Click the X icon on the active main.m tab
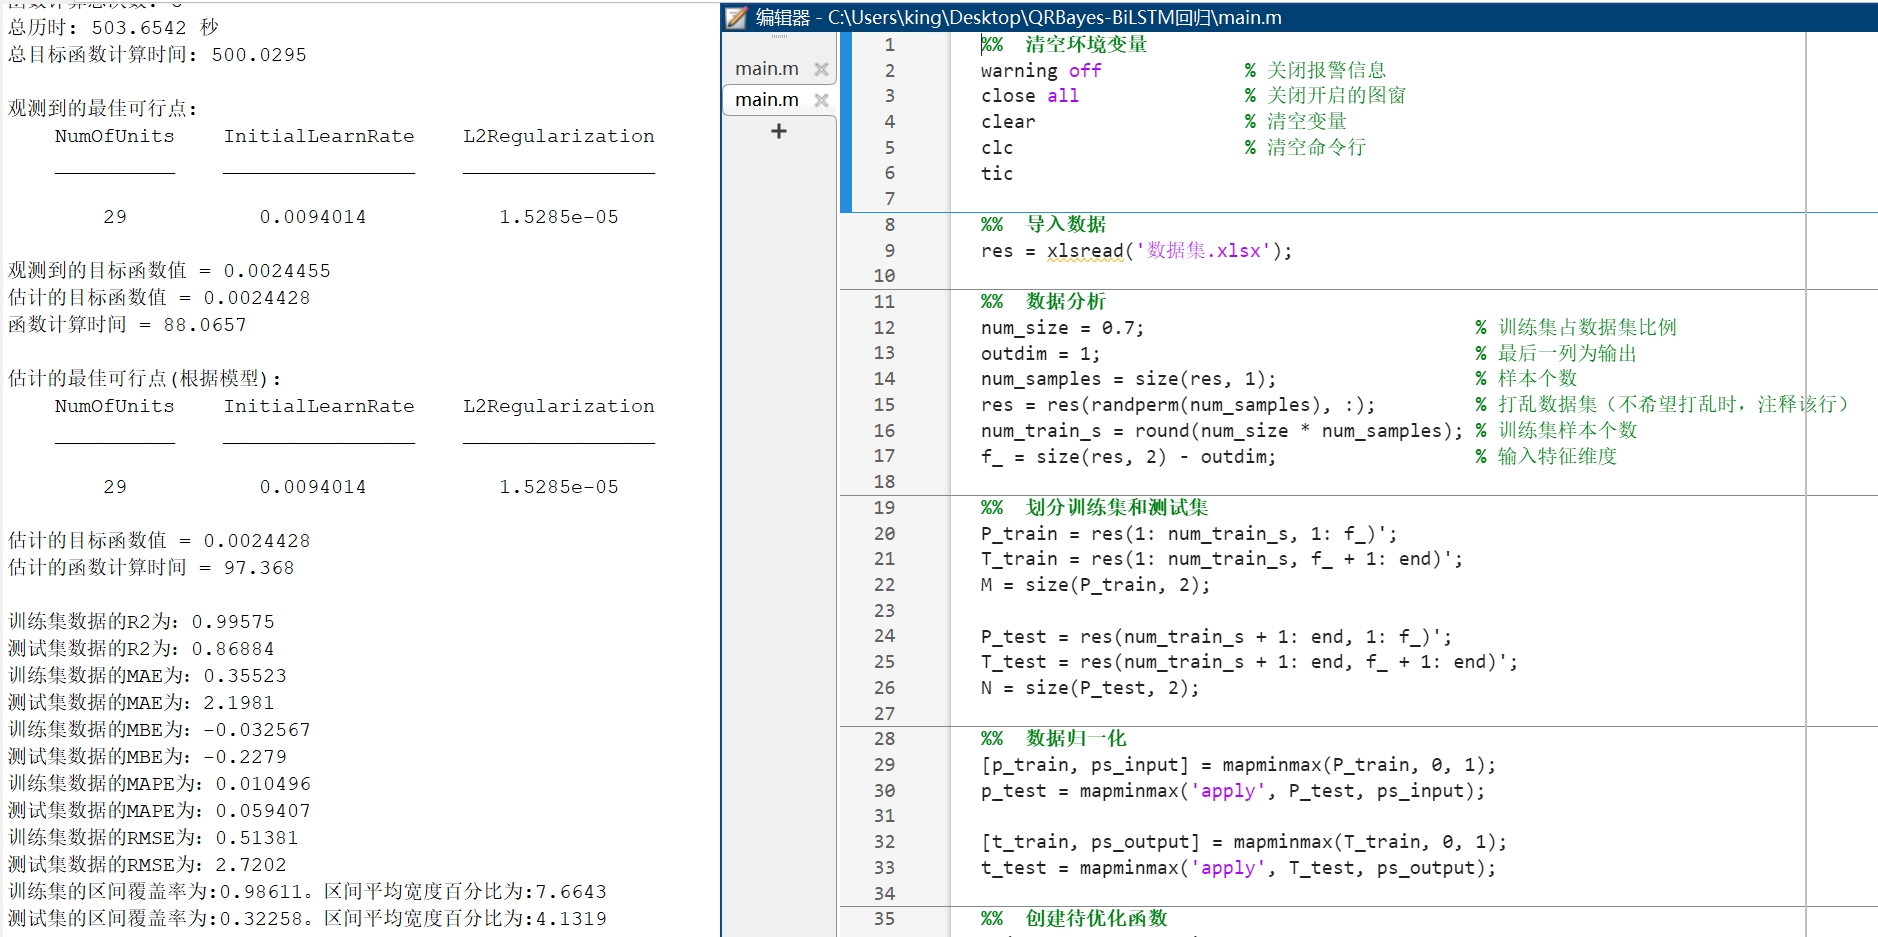The image size is (1878, 937). (x=822, y=99)
